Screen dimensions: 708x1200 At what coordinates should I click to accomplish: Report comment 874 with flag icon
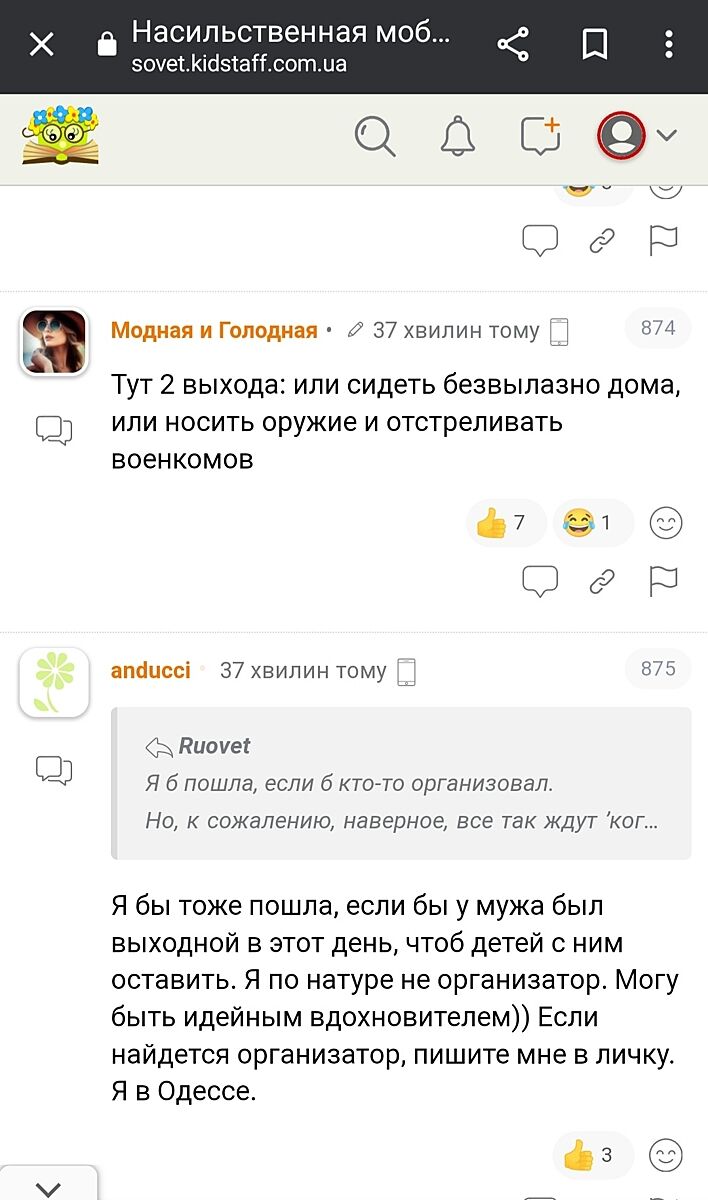point(664,580)
